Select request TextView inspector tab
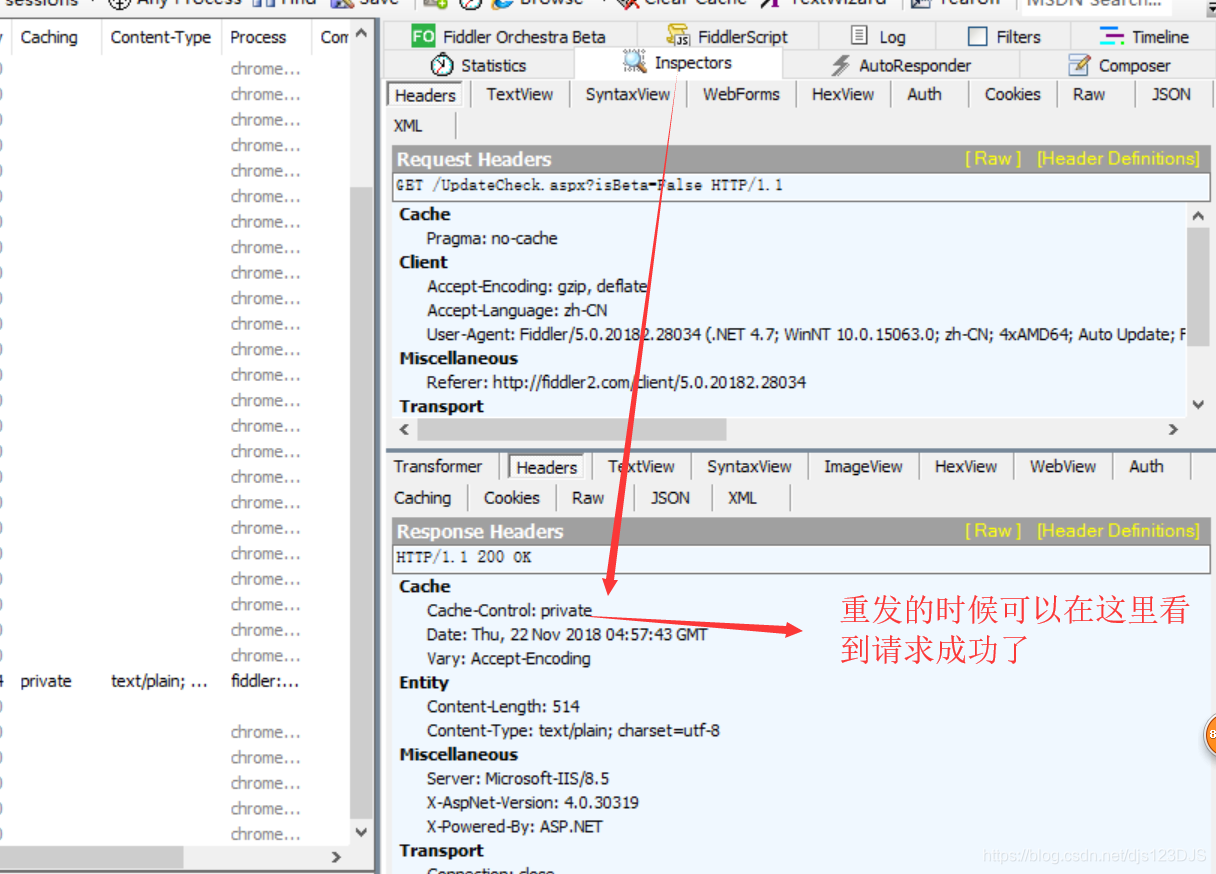 tap(520, 94)
